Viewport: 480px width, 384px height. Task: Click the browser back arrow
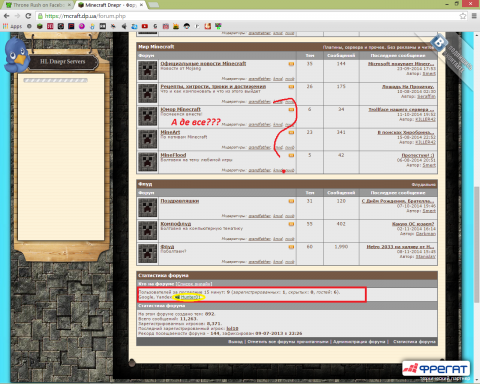tap(6, 16)
